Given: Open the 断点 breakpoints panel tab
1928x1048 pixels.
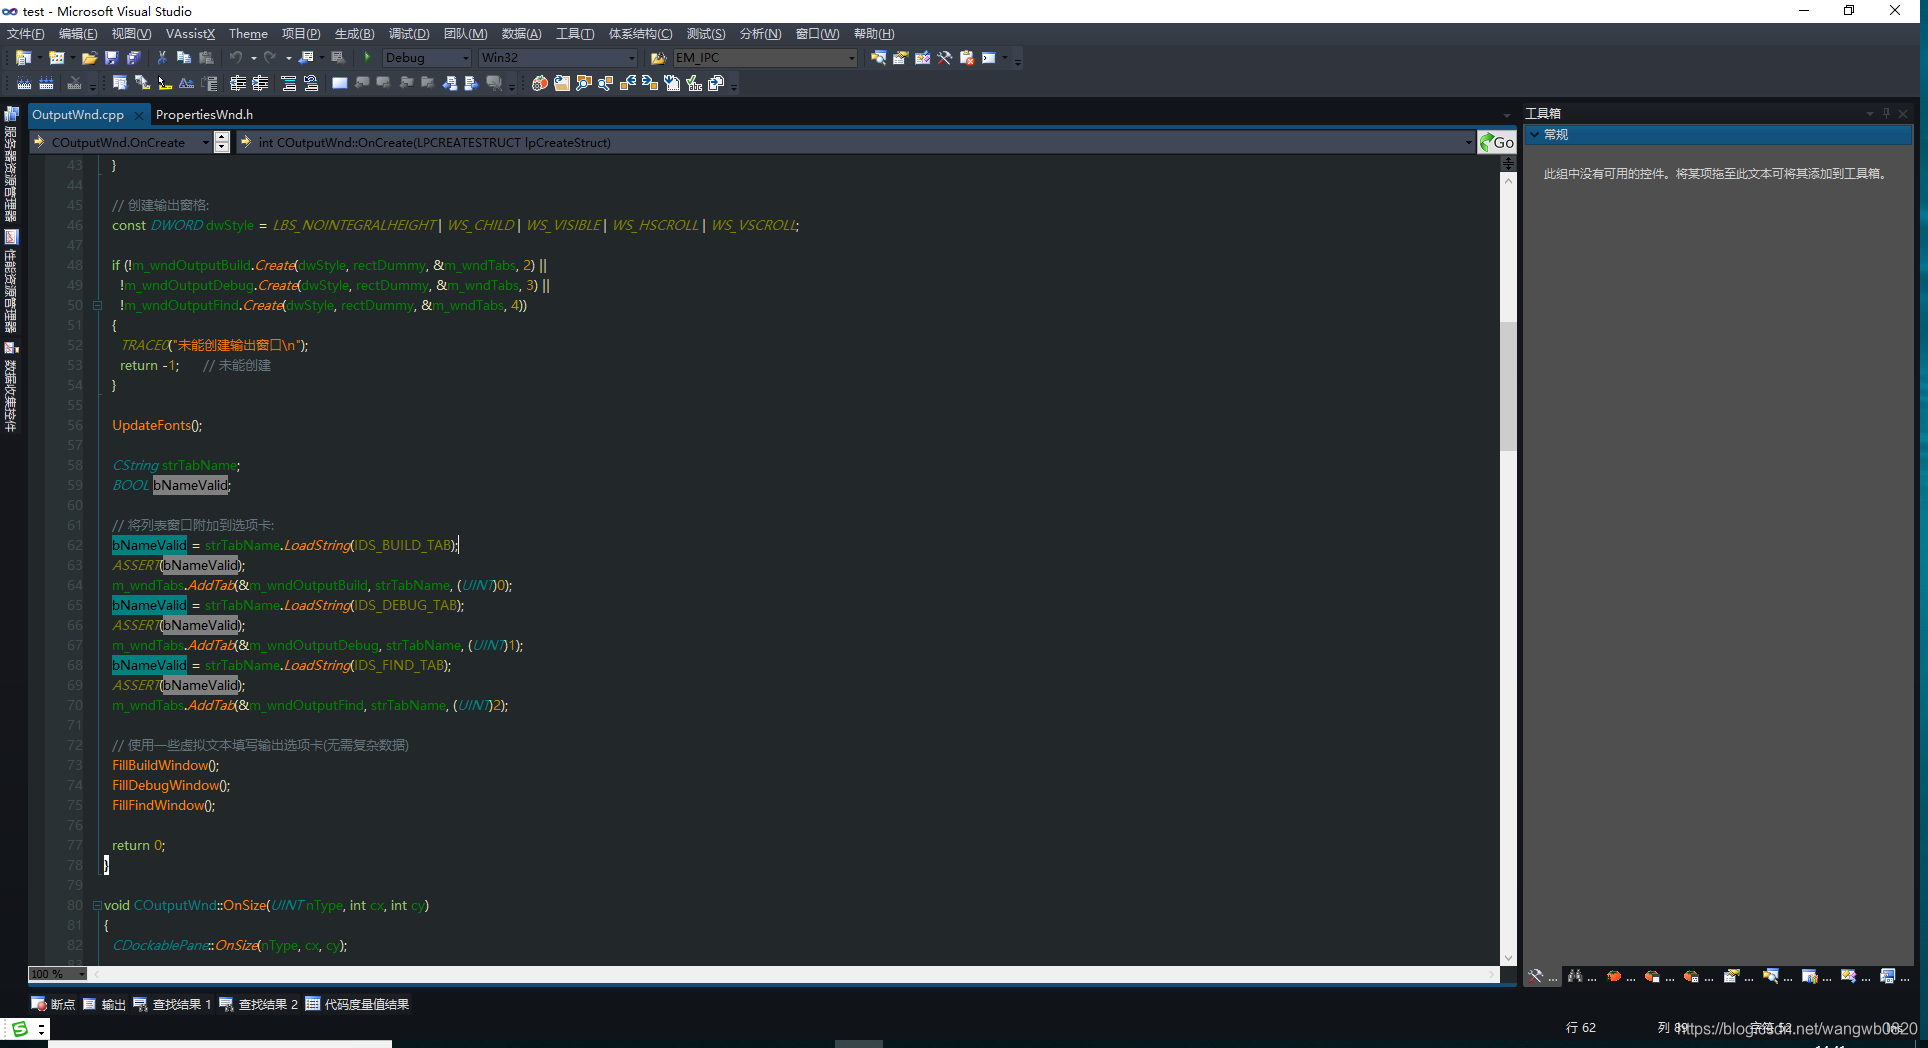Looking at the screenshot, I should (53, 1004).
